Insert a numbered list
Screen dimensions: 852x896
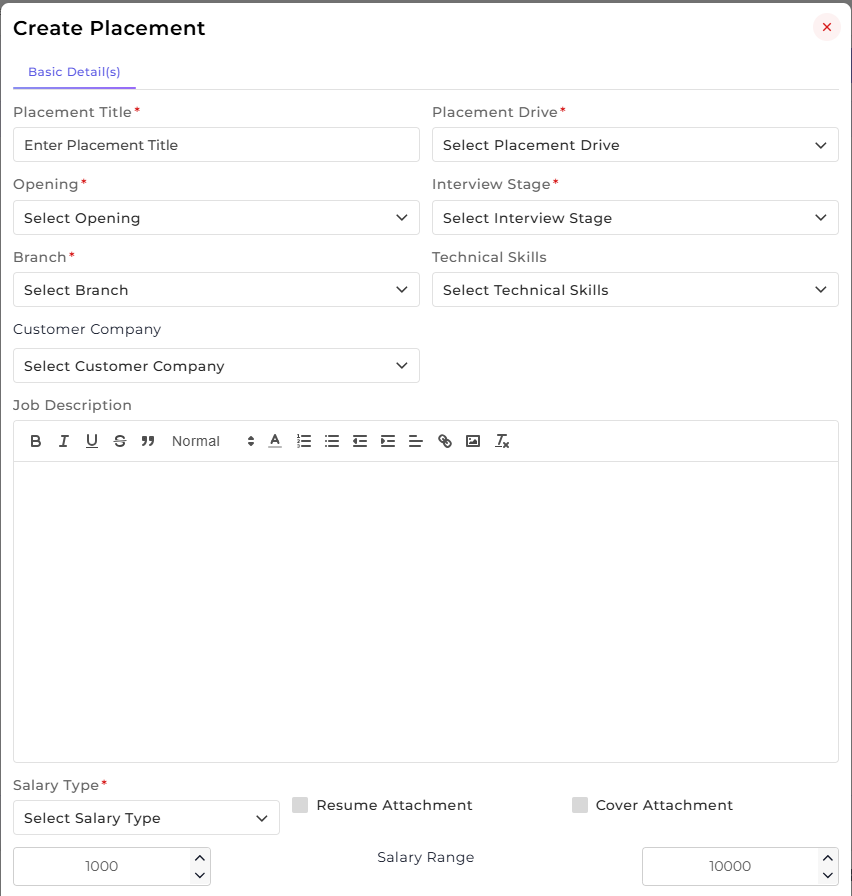point(304,441)
